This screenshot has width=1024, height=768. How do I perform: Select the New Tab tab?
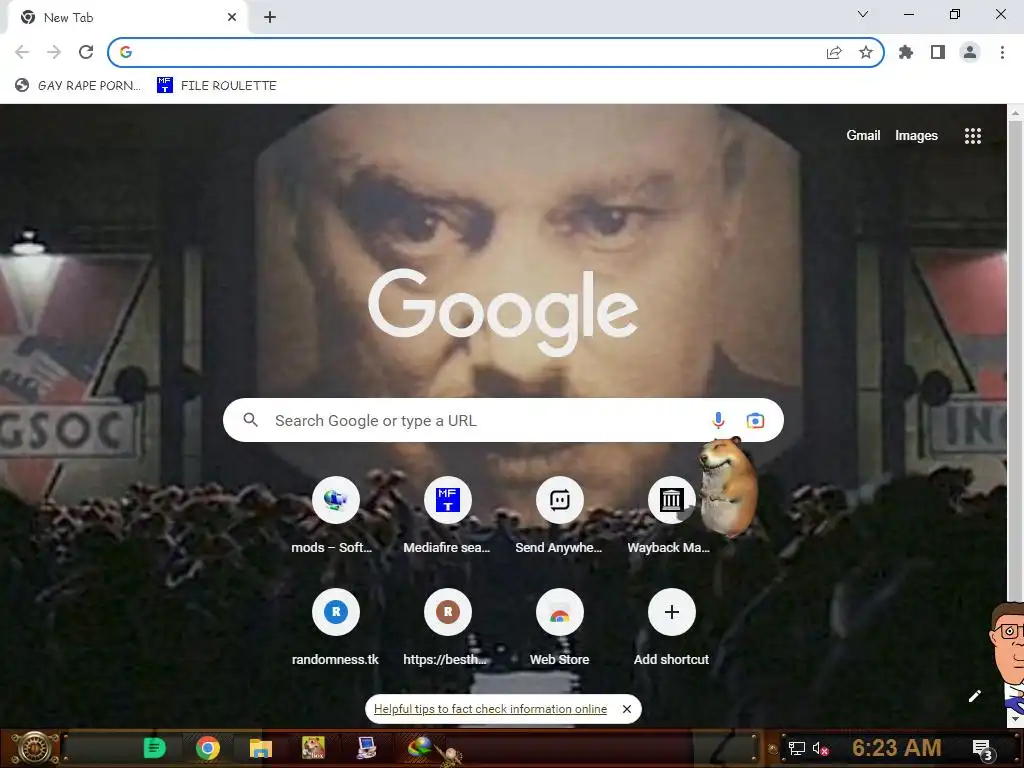coord(125,18)
